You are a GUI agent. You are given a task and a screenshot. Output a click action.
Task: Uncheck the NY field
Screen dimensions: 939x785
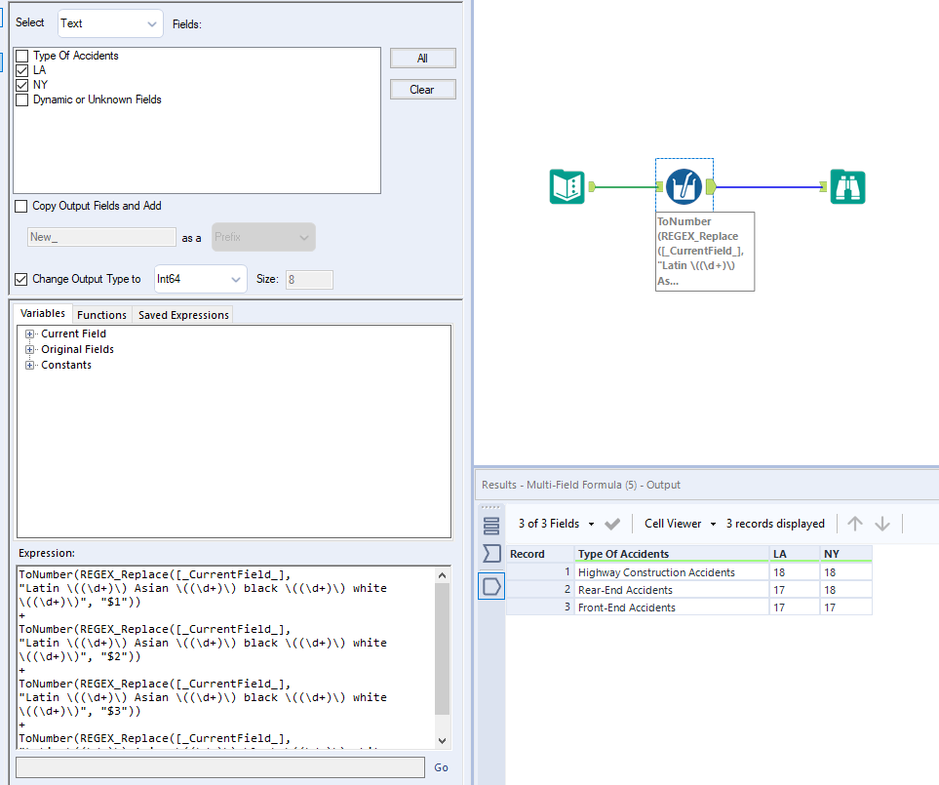[22, 85]
